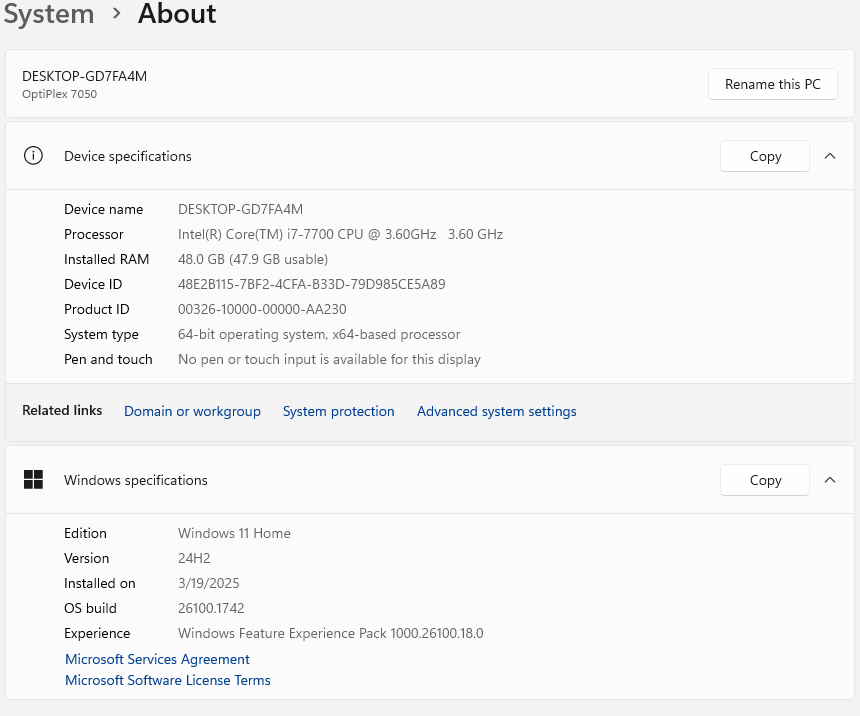Collapse the Windows specifications section

click(x=830, y=480)
